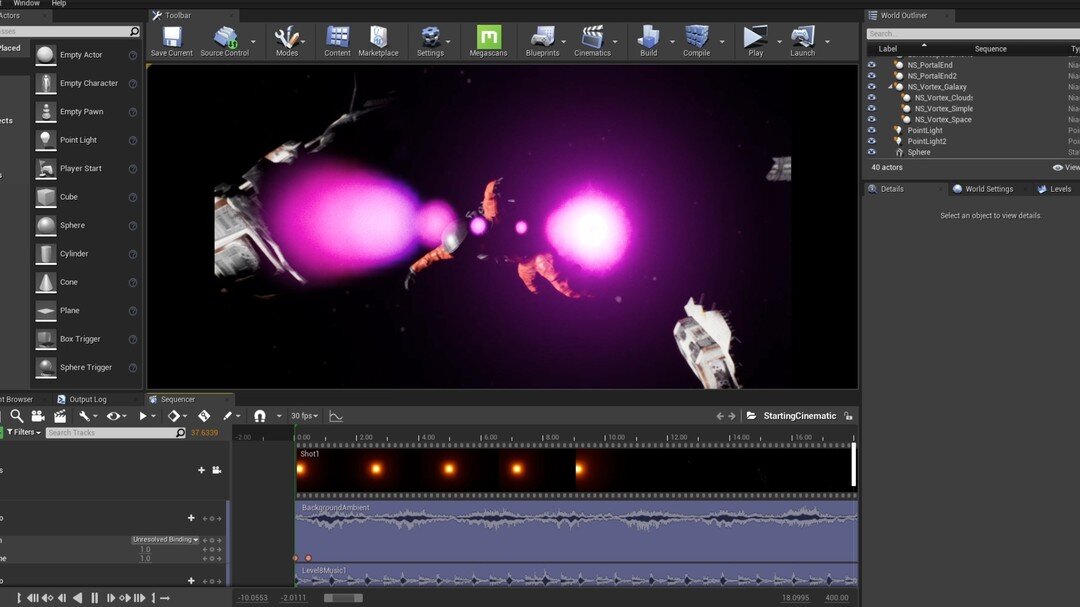Screen dimensions: 1080x607
Task: Play the sequence in reverse
Action: click(78, 598)
